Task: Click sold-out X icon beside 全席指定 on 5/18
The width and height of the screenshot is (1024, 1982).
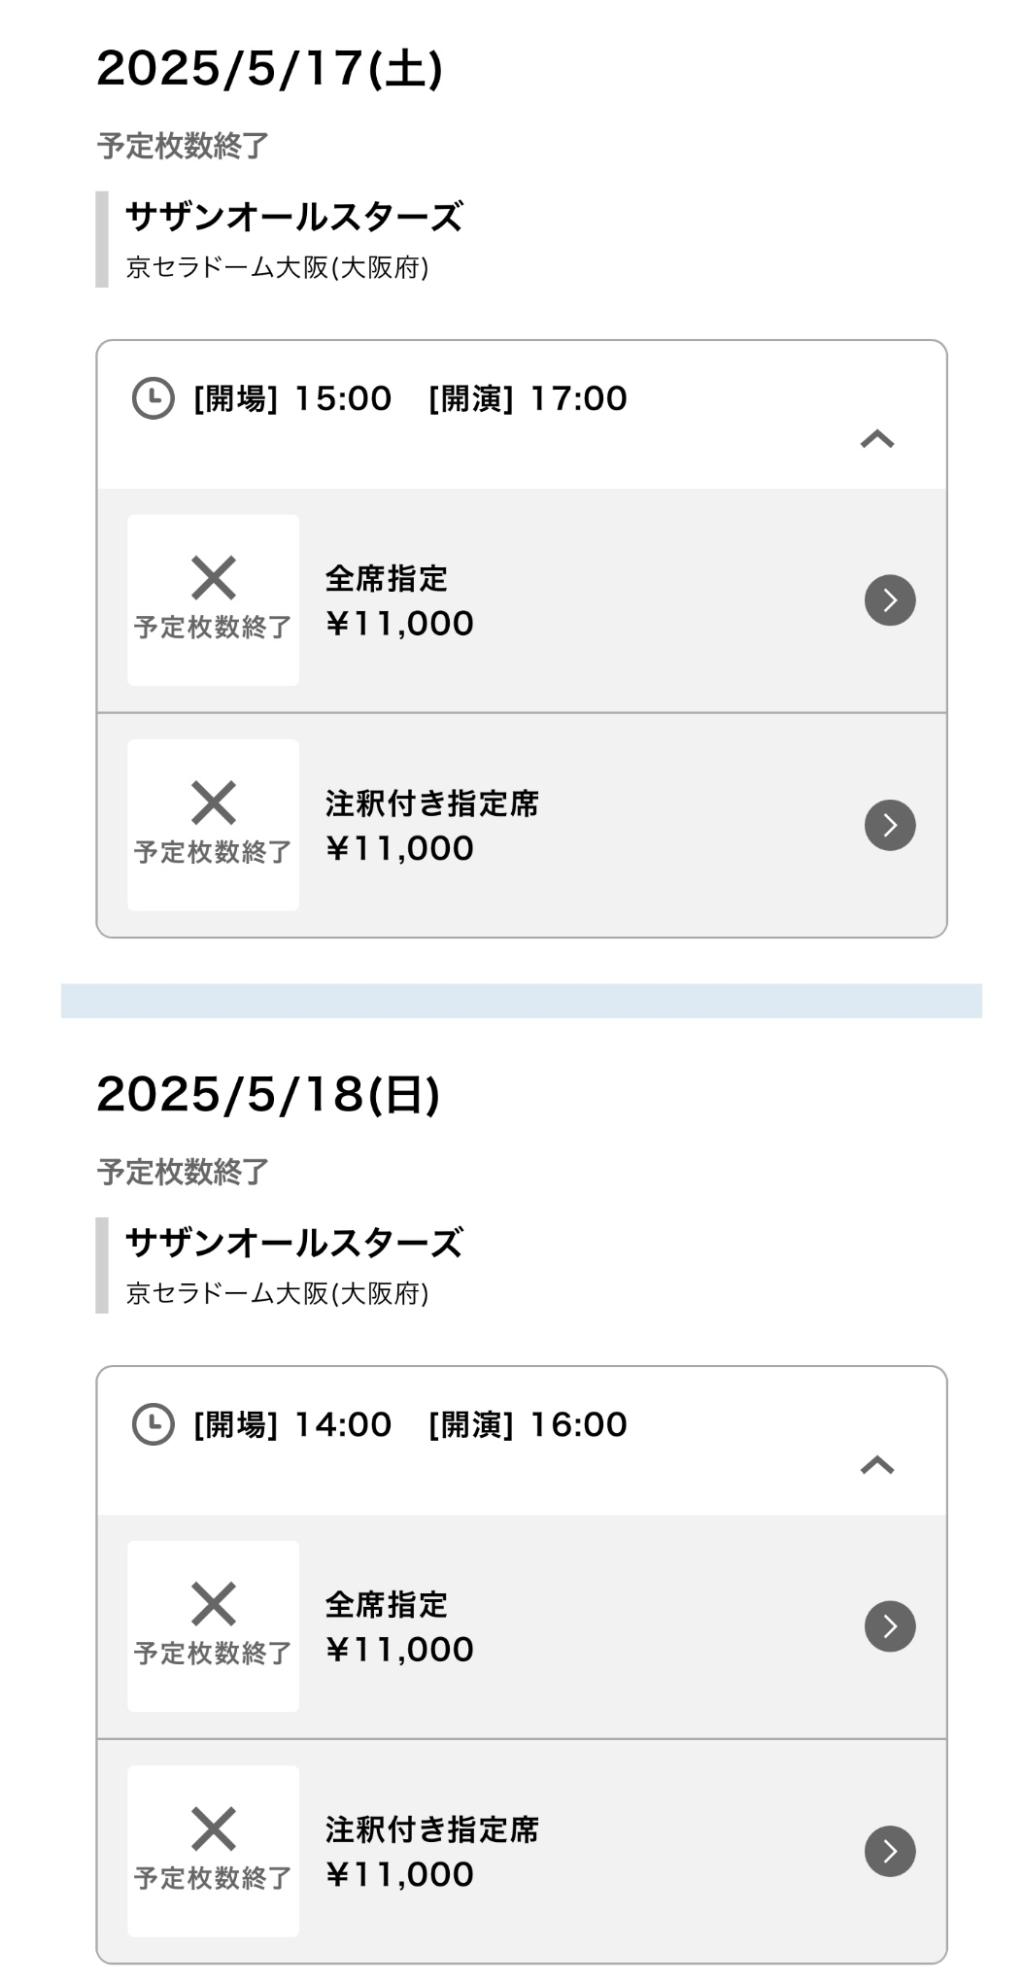Action: [x=213, y=1605]
